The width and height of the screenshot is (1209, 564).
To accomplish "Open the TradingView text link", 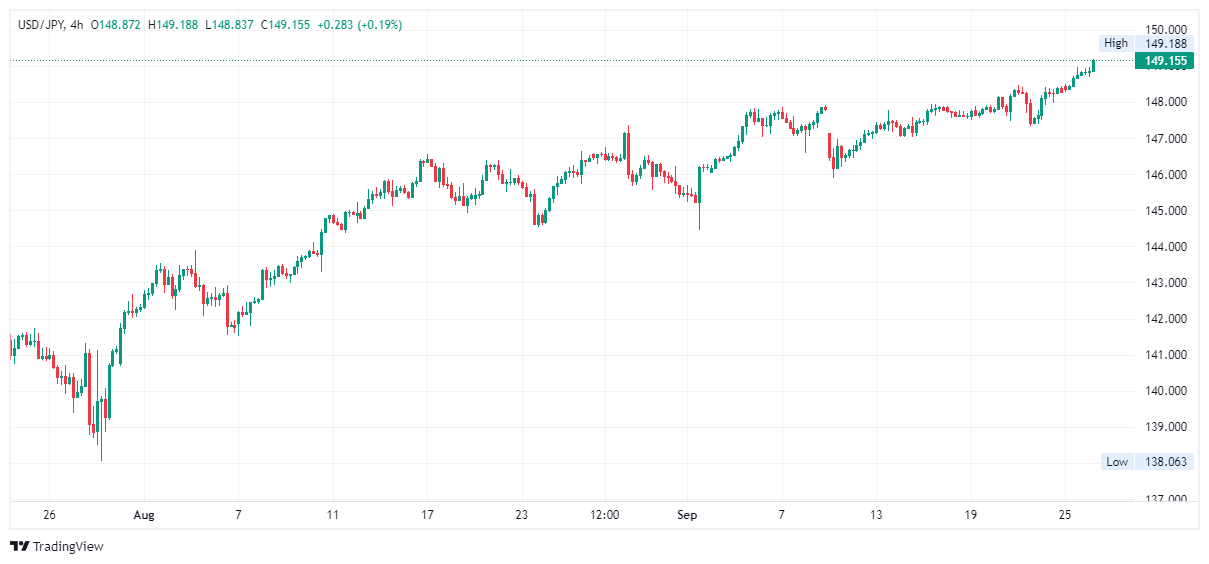I will (68, 547).
